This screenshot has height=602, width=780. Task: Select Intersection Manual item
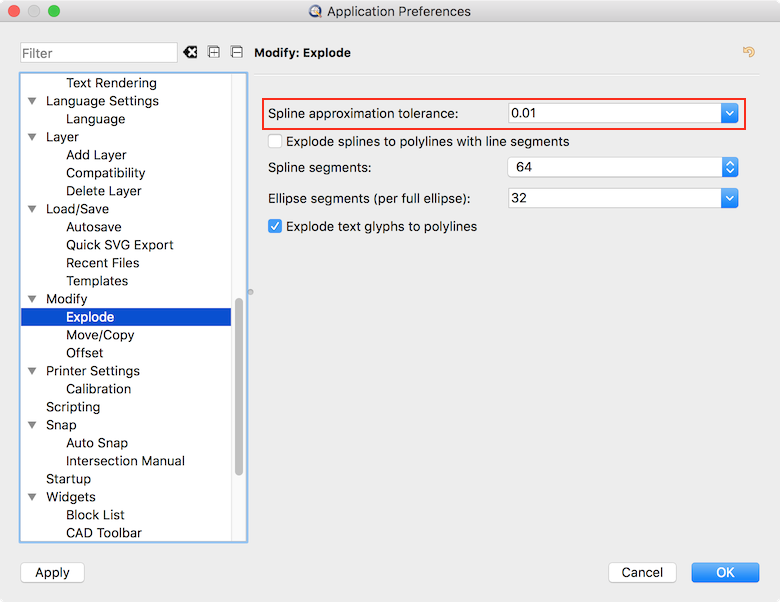tap(125, 461)
